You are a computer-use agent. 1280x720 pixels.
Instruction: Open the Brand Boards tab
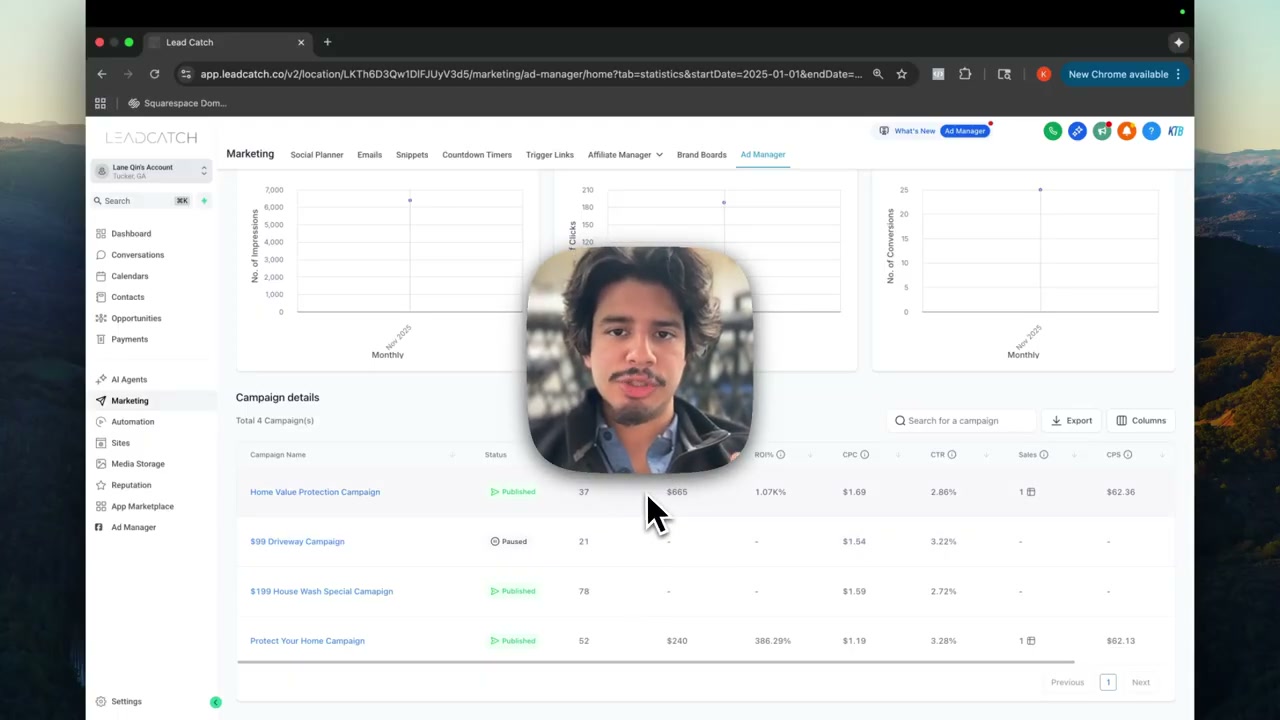point(702,155)
